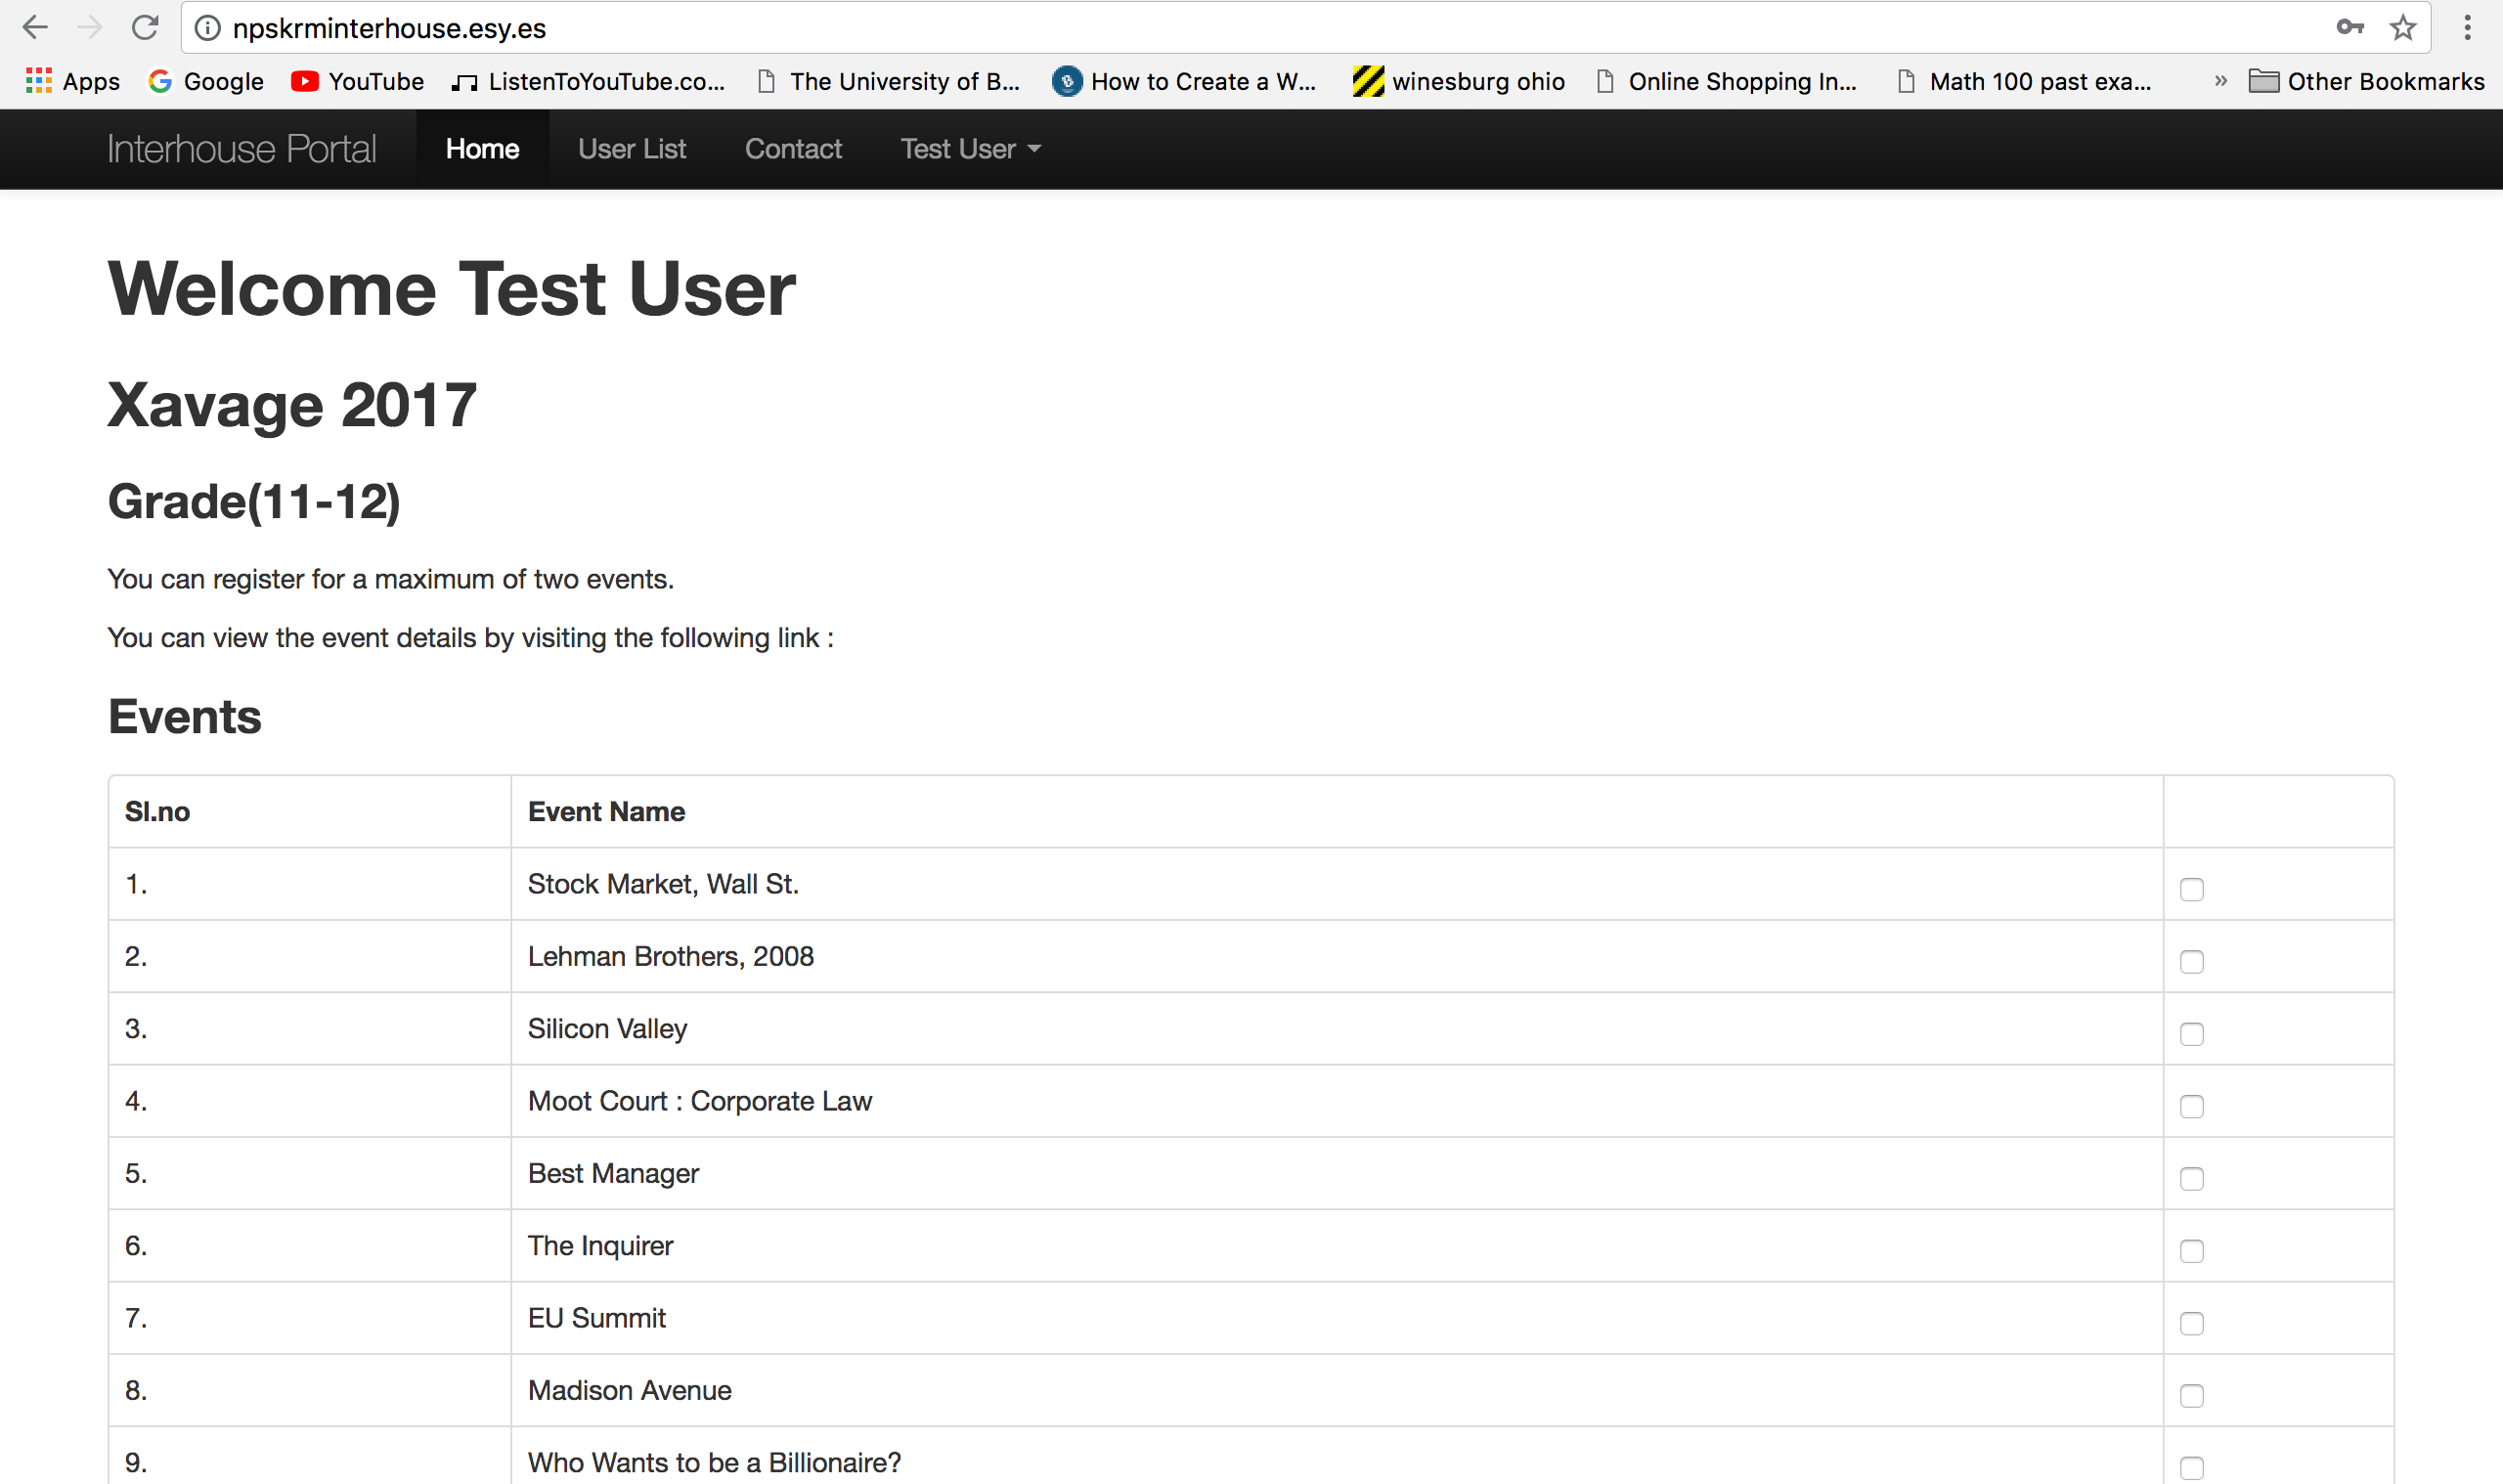
Task: Click the browser back arrow
Action: pos(35,28)
